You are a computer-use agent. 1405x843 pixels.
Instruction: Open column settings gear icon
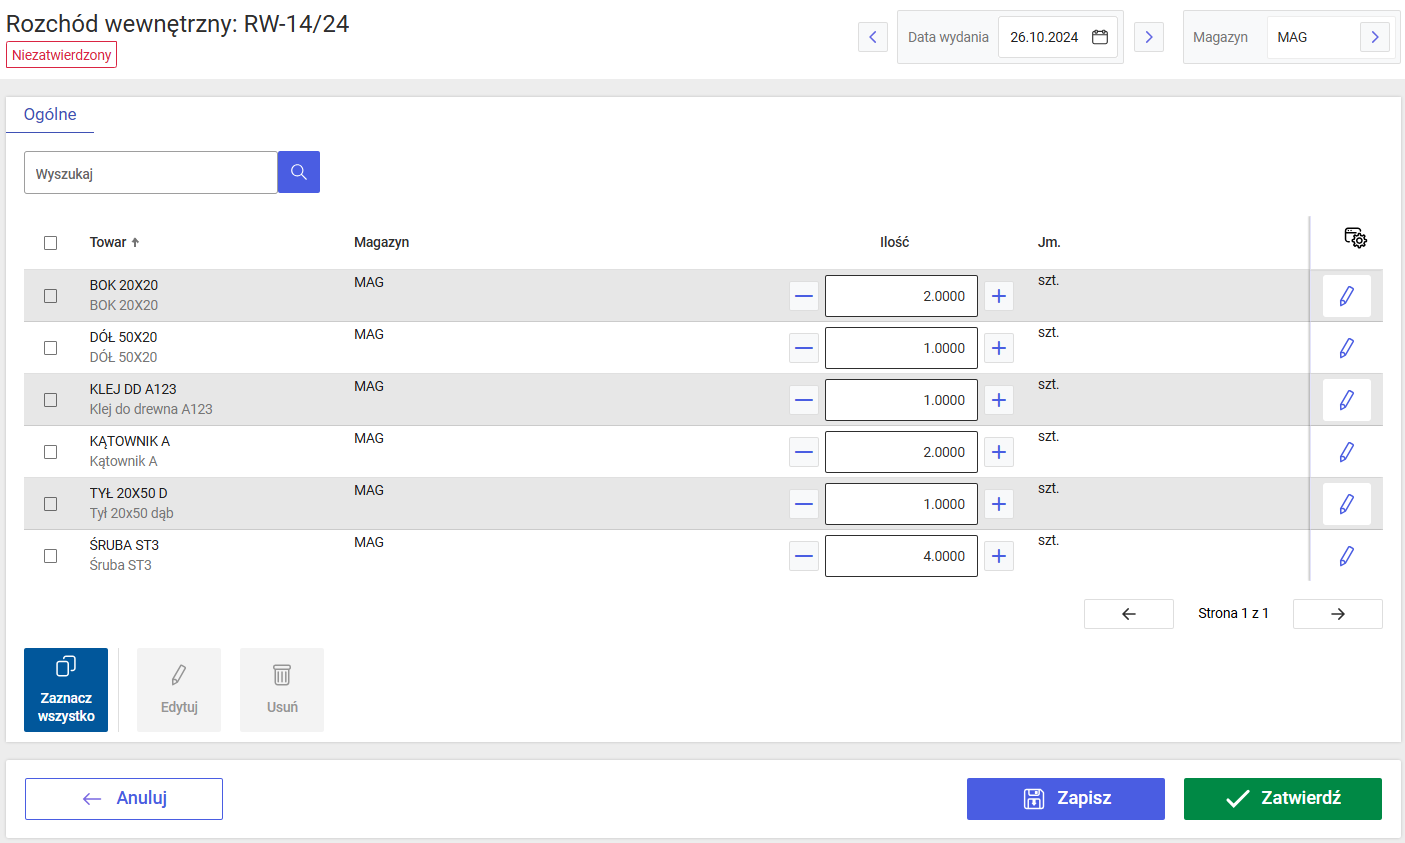pos(1355,238)
